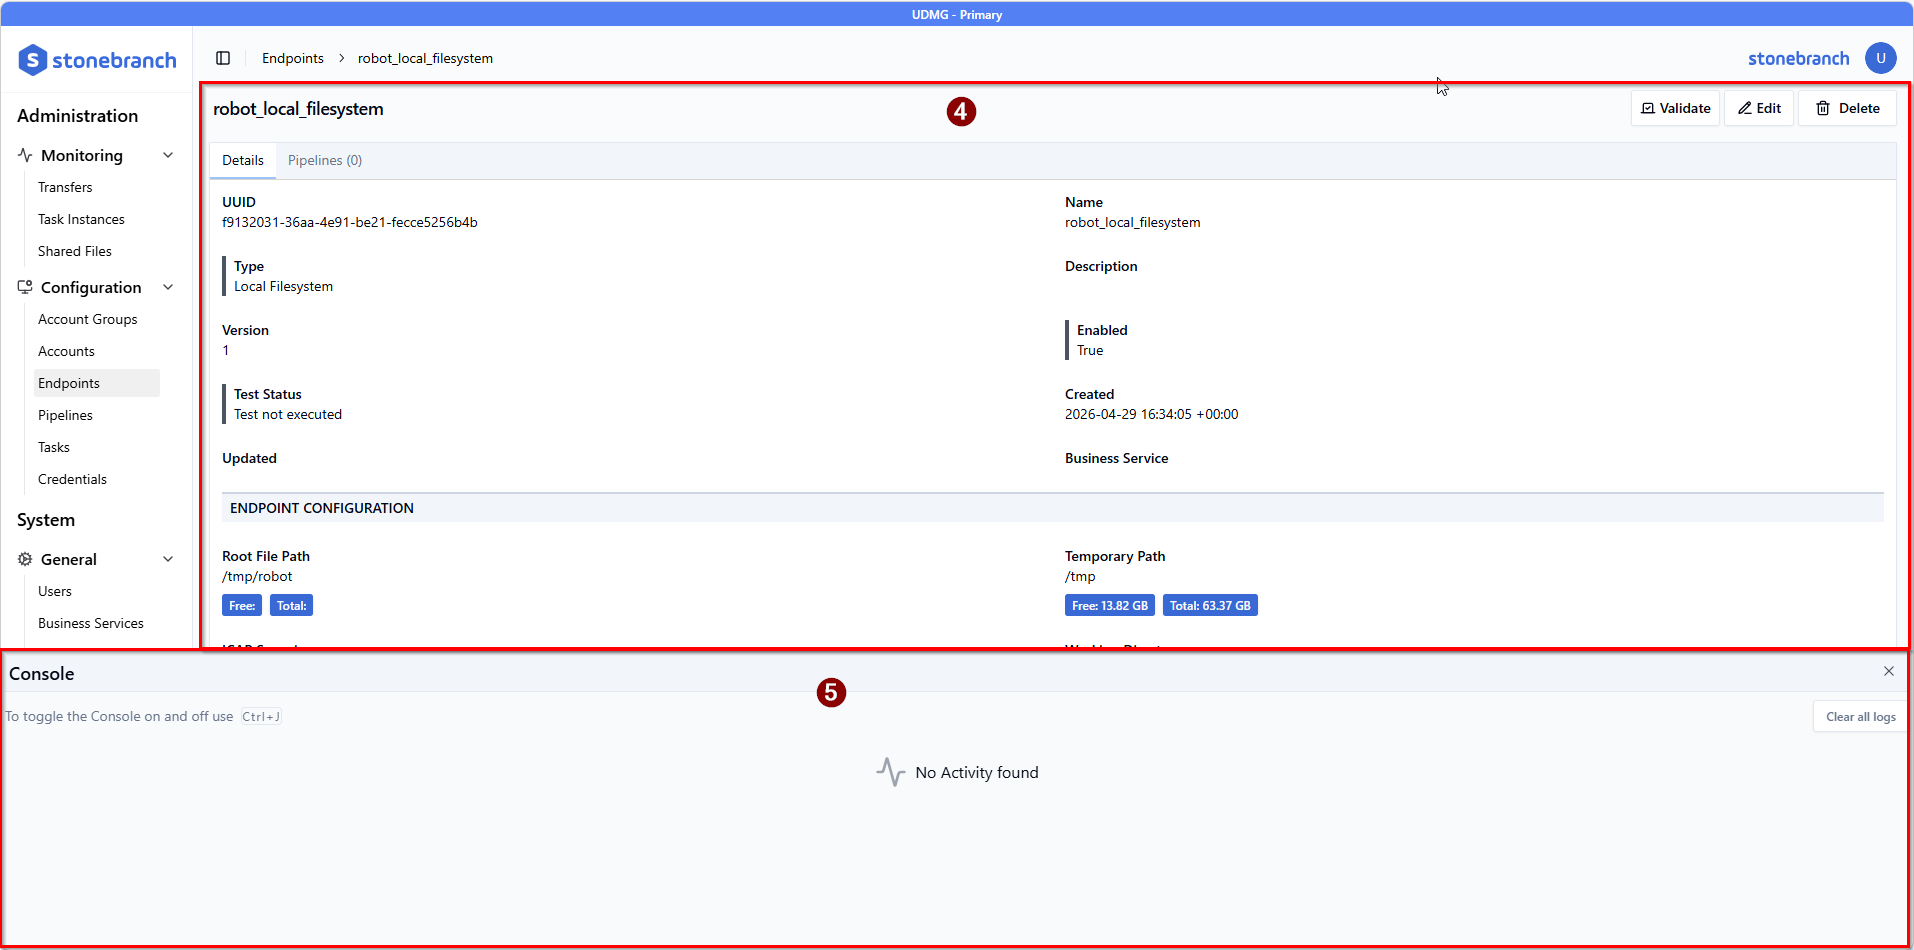This screenshot has height=950, width=1914.
Task: Close the Console panel
Action: (x=1889, y=671)
